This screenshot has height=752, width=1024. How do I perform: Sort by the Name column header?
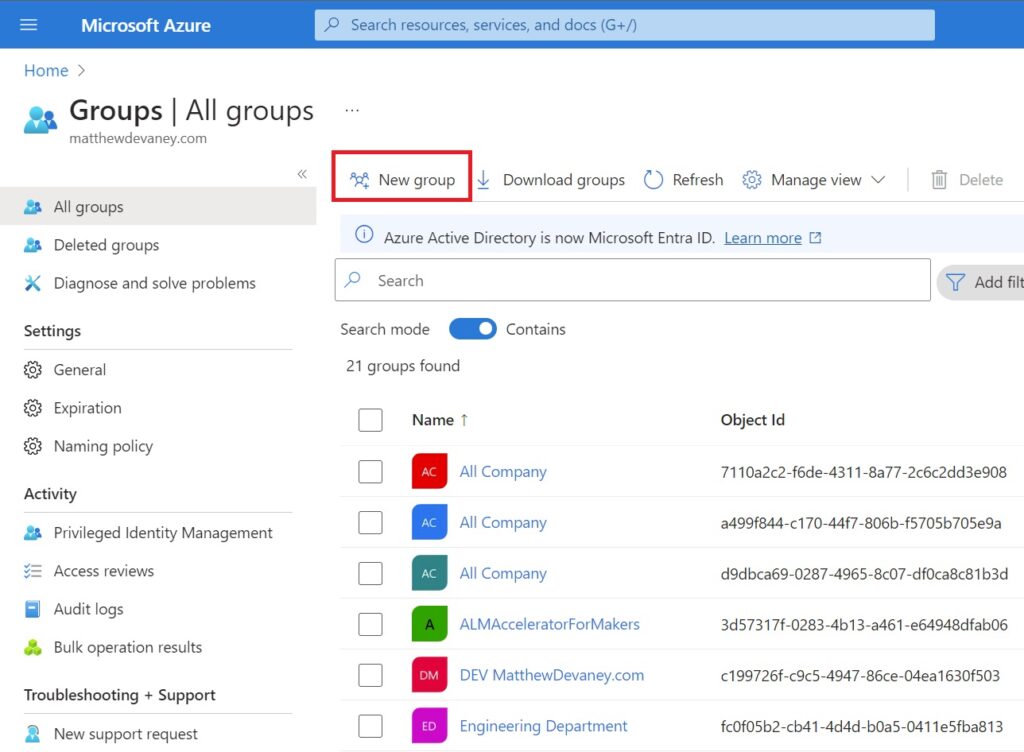432,420
